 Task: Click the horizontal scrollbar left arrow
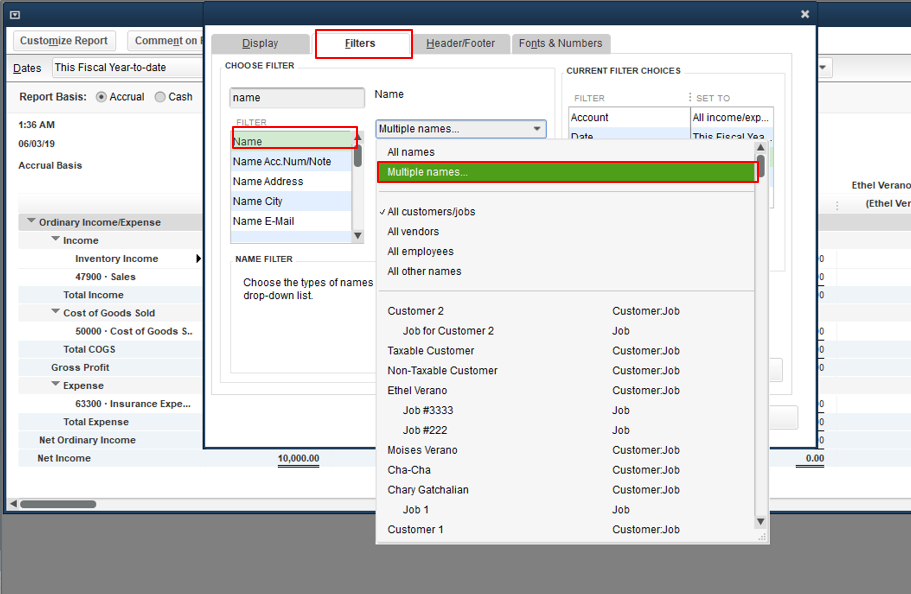tap(13, 504)
